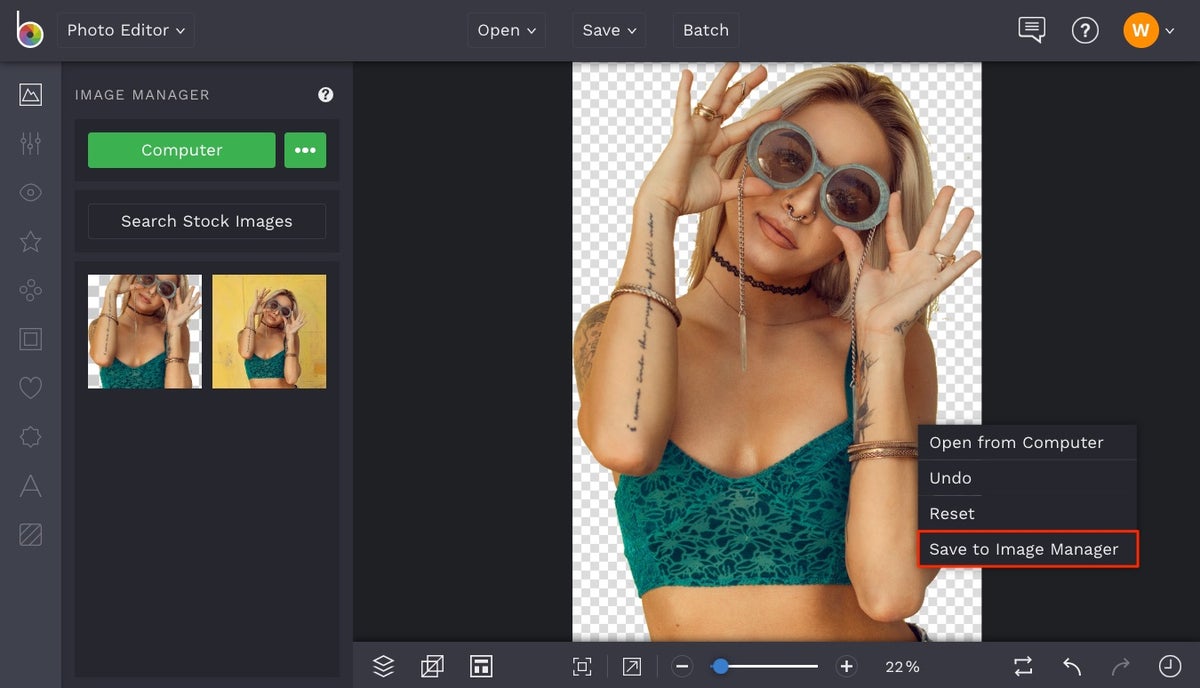Click the compare repeat arrows icon
1200x688 pixels.
click(x=1022, y=666)
